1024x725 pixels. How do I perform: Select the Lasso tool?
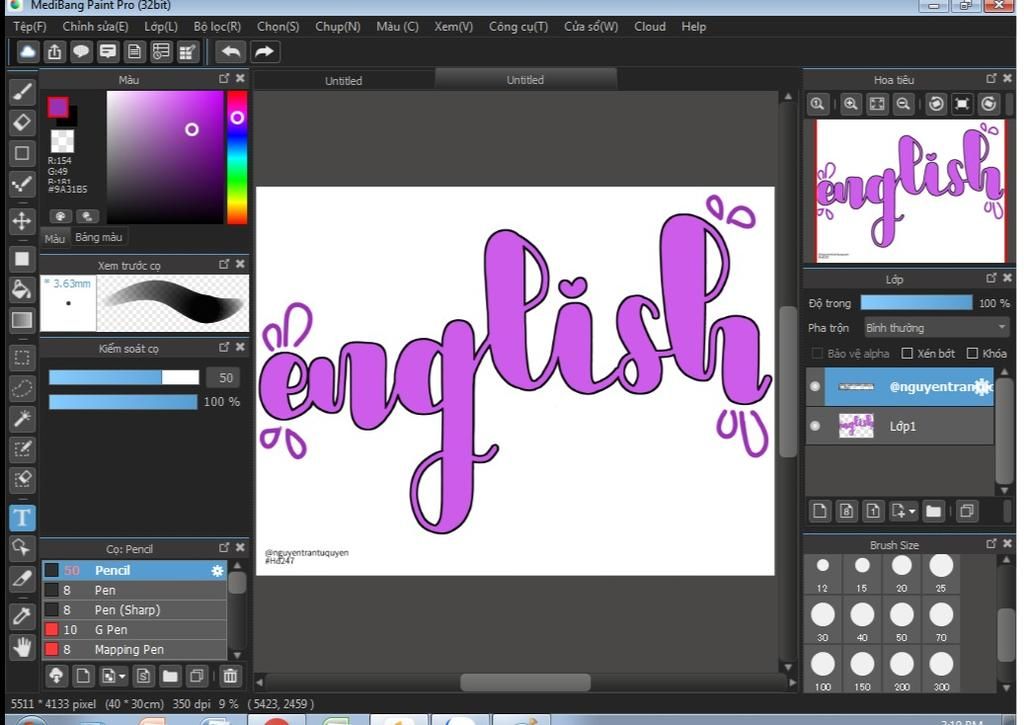tap(22, 388)
